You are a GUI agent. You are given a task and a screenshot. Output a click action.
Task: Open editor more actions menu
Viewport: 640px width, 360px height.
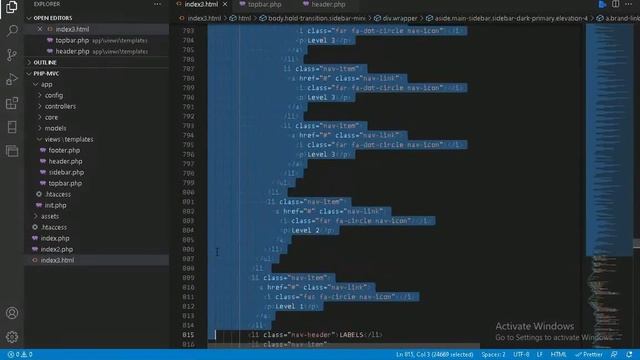(629, 4)
